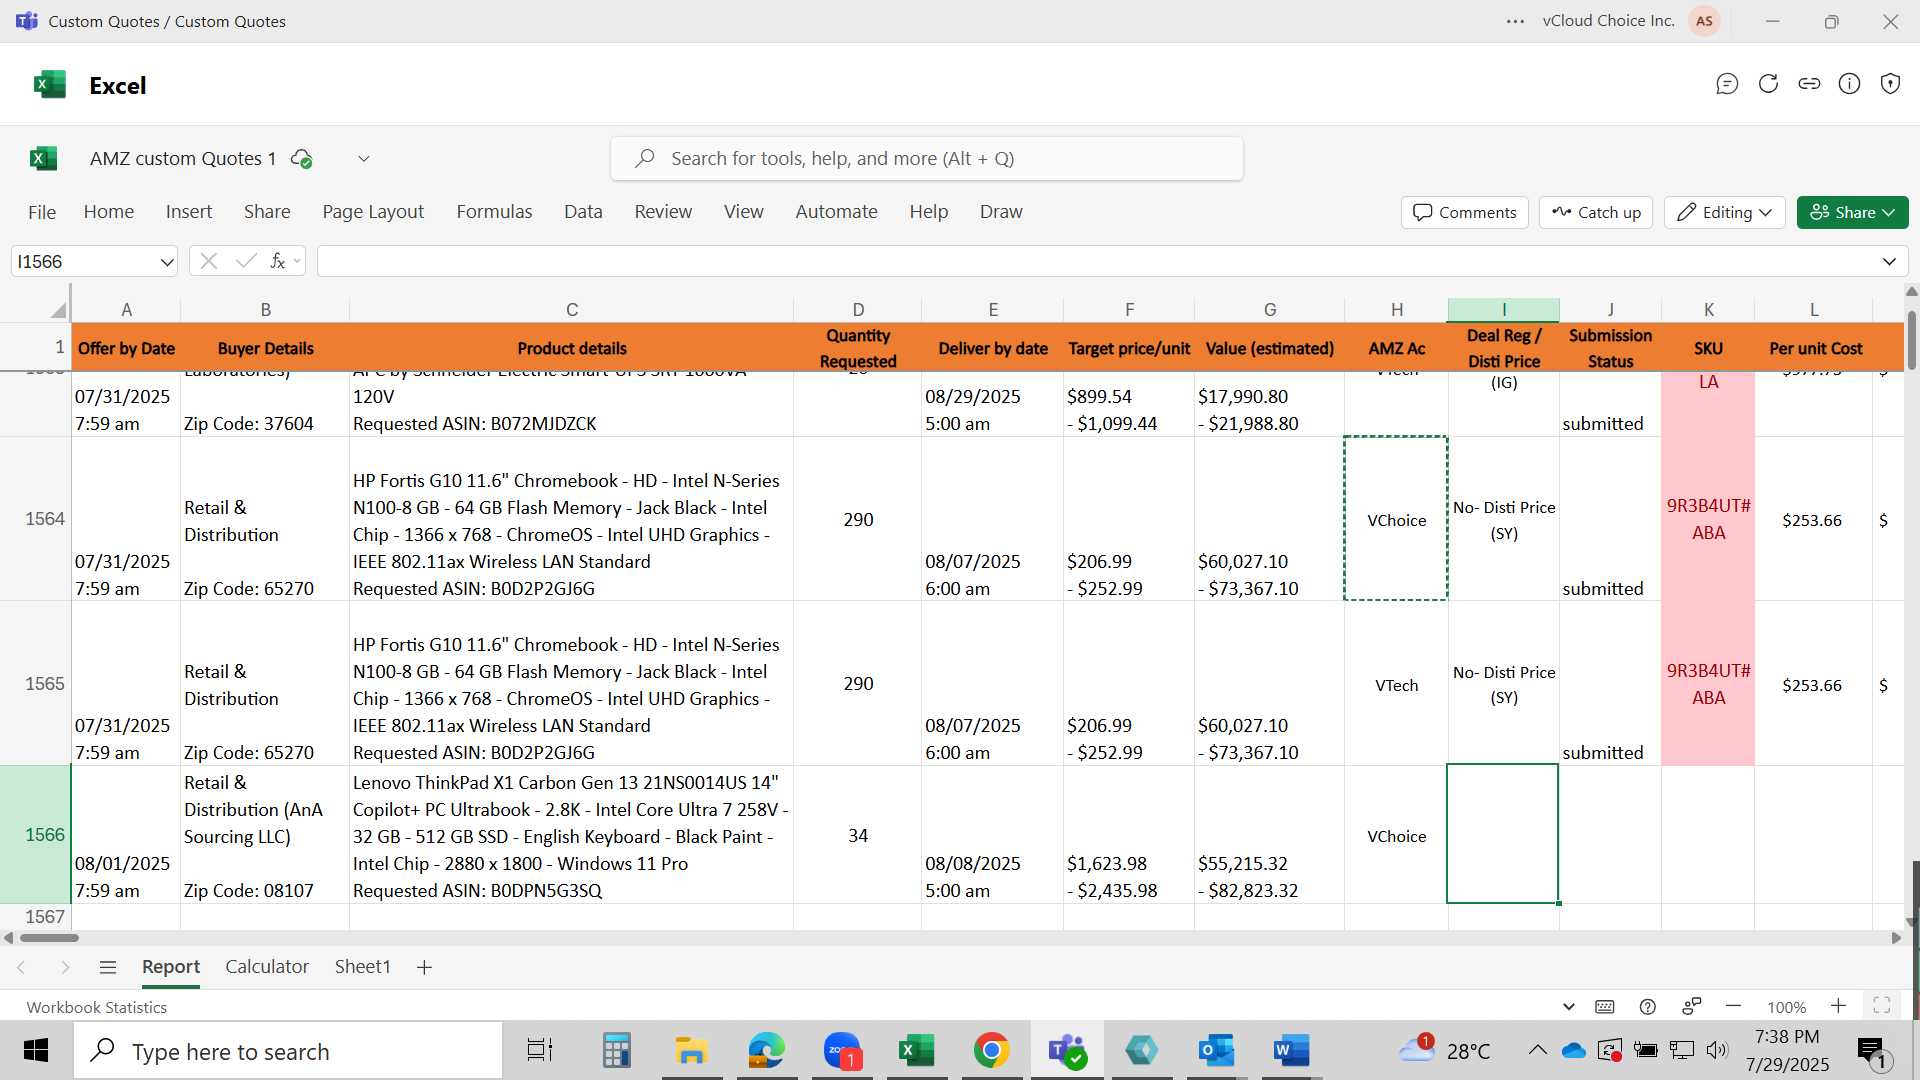Image resolution: width=1920 pixels, height=1080 pixels.
Task: Check the cloud save status icon
Action: 301,159
